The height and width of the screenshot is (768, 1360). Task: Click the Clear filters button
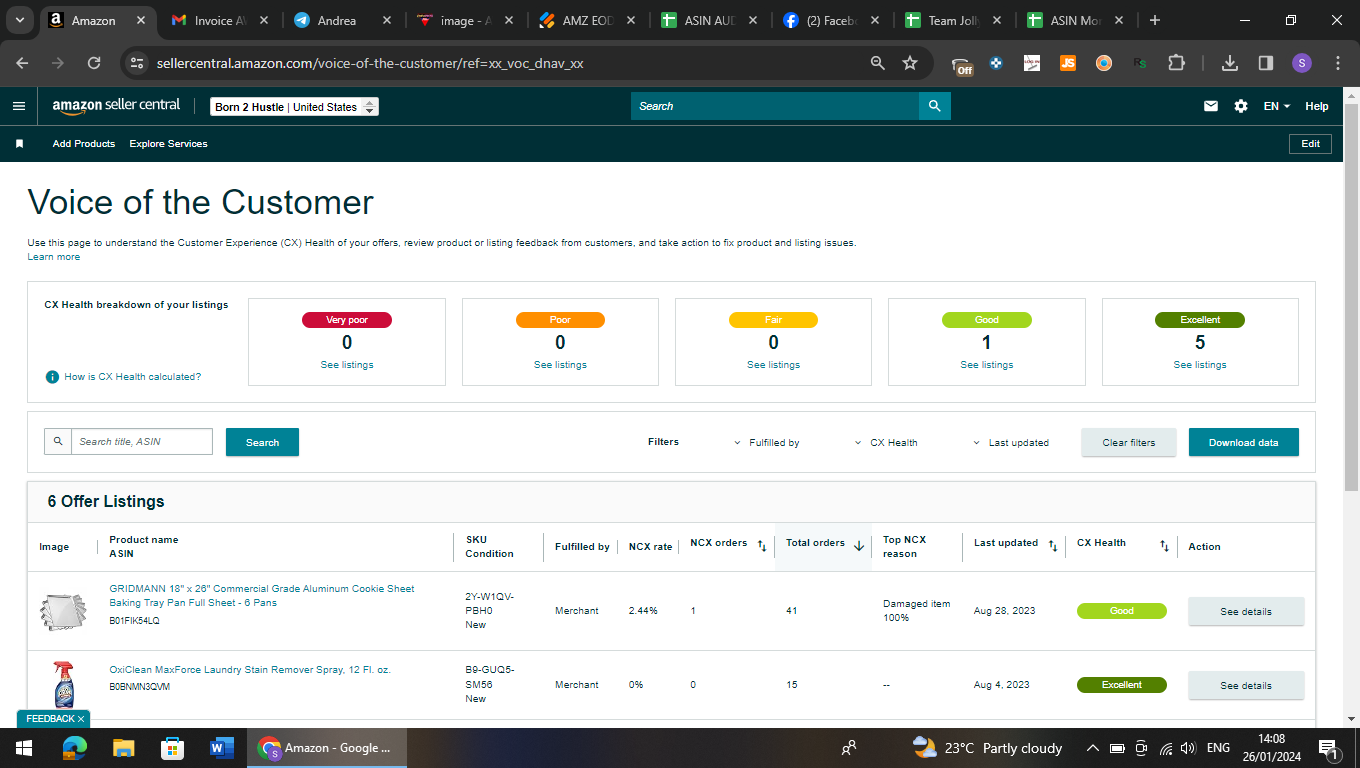[x=1128, y=442]
